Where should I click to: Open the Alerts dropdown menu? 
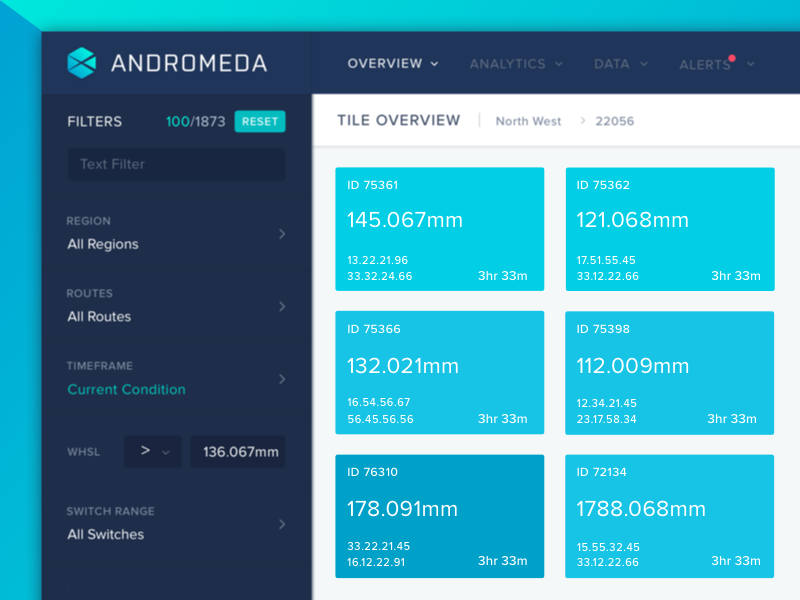click(716, 65)
